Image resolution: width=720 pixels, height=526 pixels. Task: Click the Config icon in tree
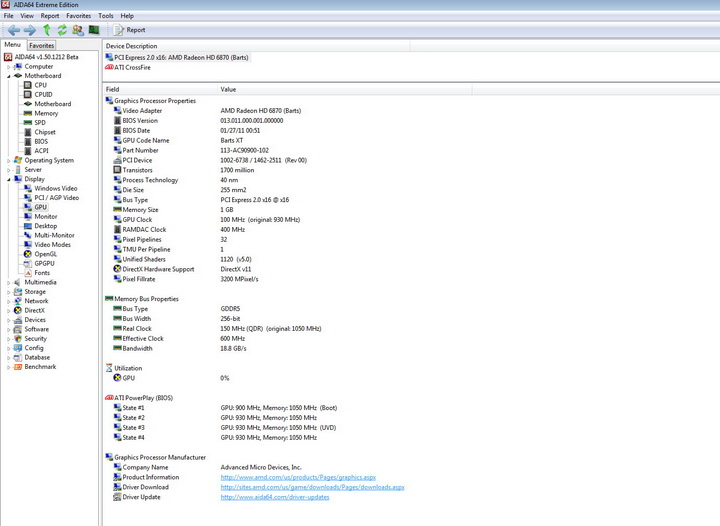[x=18, y=348]
